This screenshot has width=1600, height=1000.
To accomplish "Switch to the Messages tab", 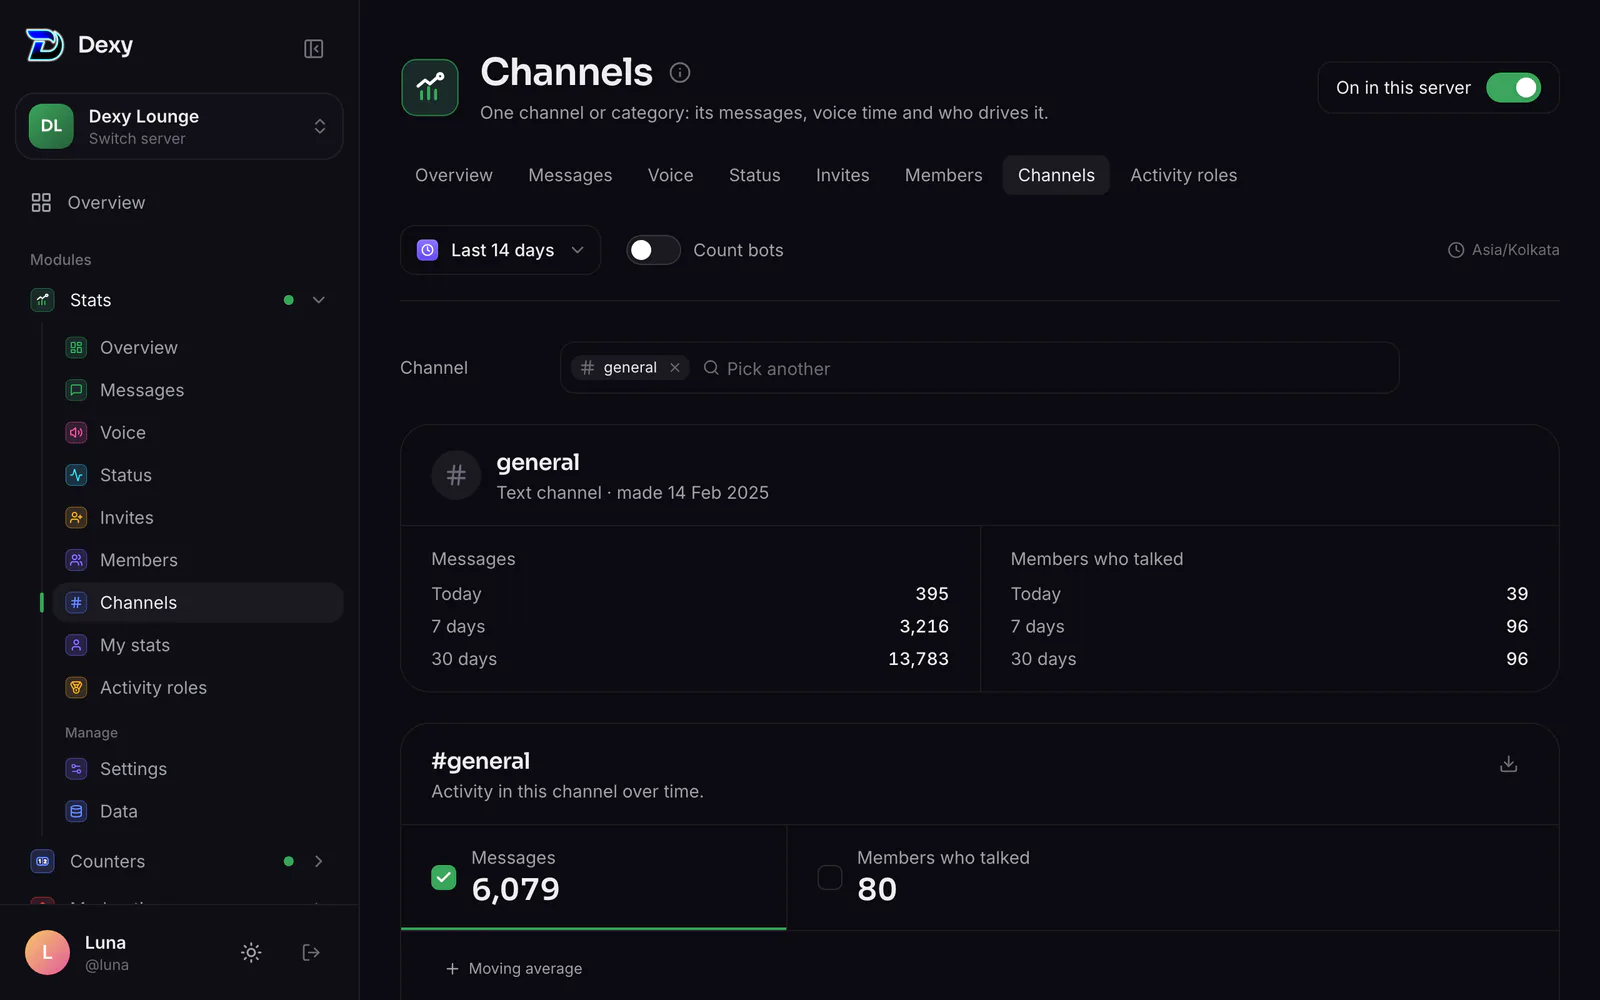I will pos(570,175).
